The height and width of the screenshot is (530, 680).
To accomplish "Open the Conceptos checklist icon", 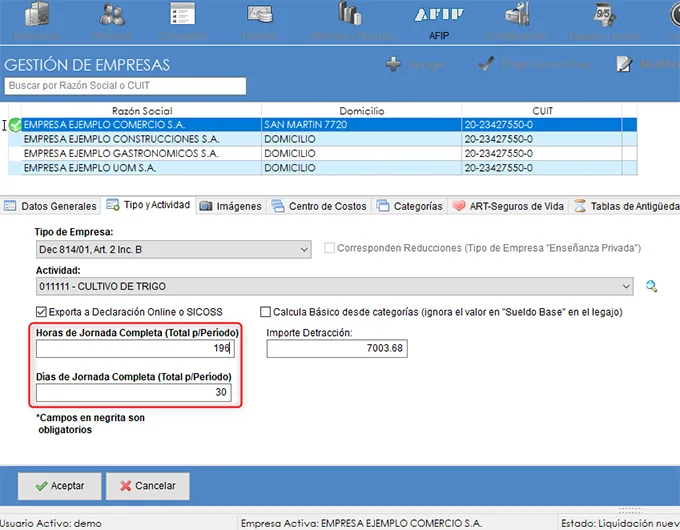I will [182, 14].
